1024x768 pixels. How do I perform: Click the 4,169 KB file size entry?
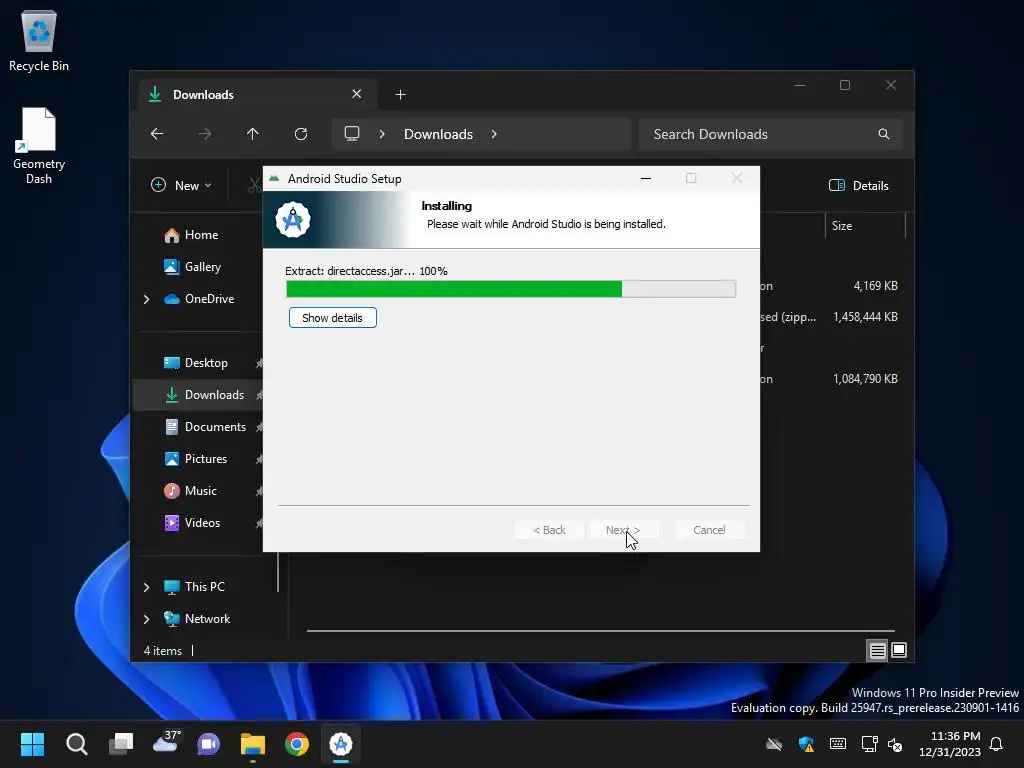pyautogui.click(x=875, y=286)
